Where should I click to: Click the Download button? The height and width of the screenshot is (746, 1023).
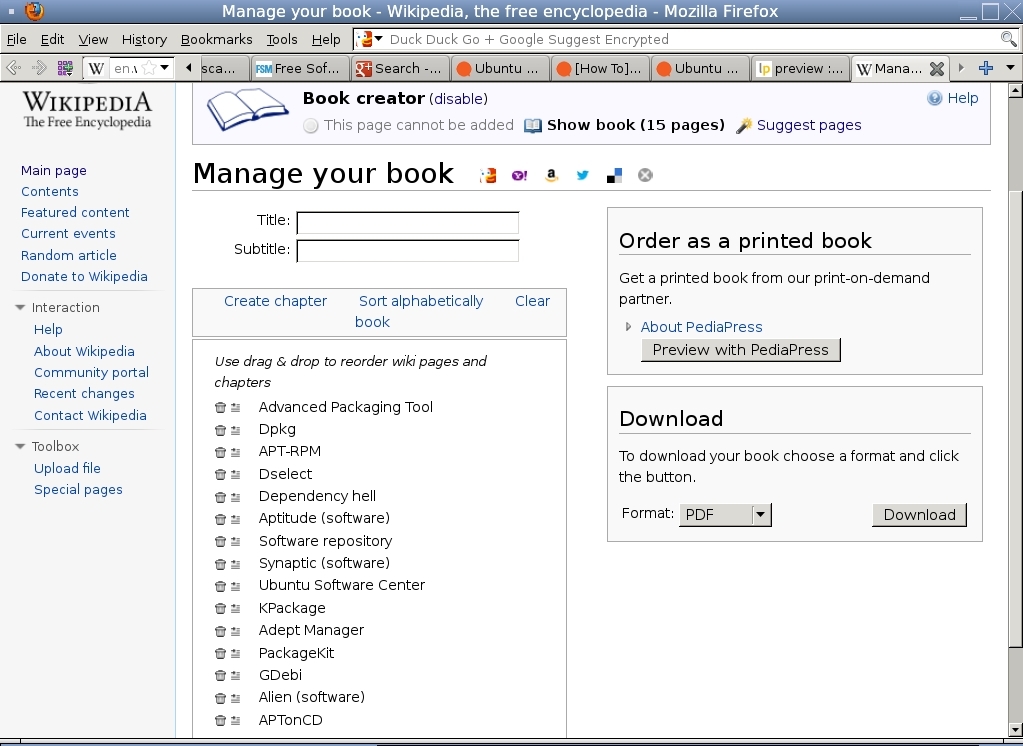919,515
